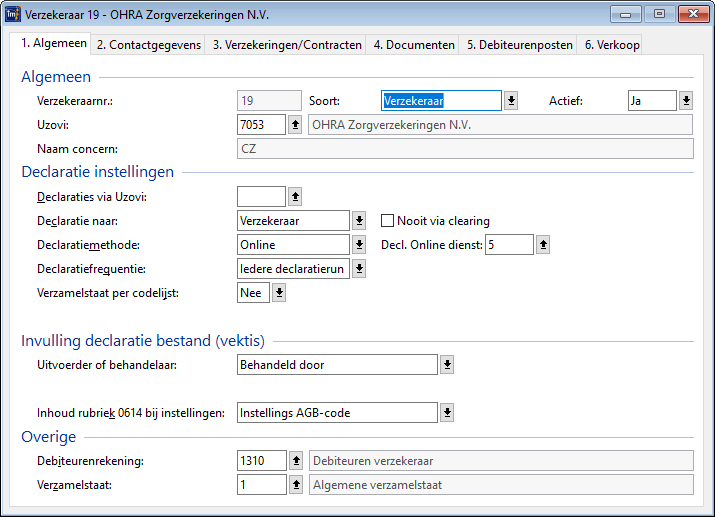715x517 pixels.
Task: Click the Invulling declaratie bestand (vektis) heading
Action: coord(143,341)
